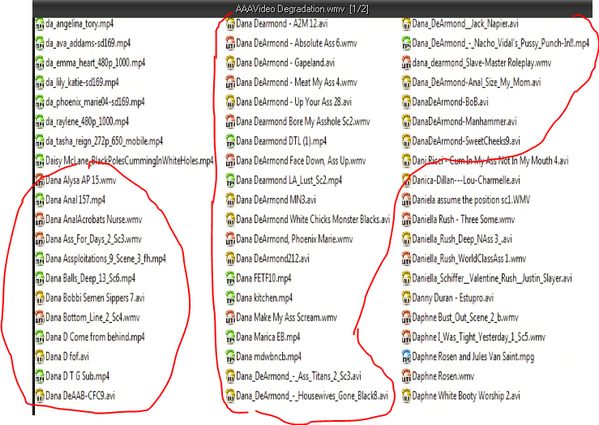This screenshot has height=425, width=599.
Task: Click the icon next to Dana DeAAB-CFC9.avi
Action: (x=40, y=396)
